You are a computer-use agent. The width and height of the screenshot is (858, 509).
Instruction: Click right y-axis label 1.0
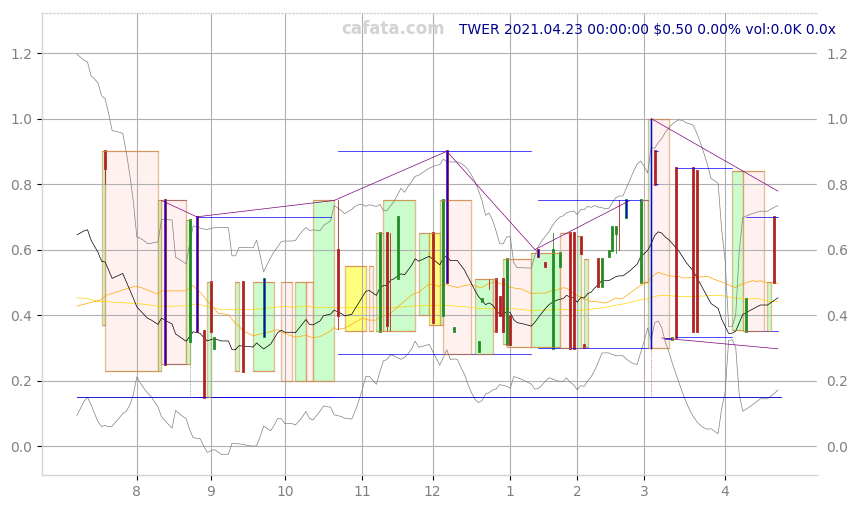[x=838, y=119]
